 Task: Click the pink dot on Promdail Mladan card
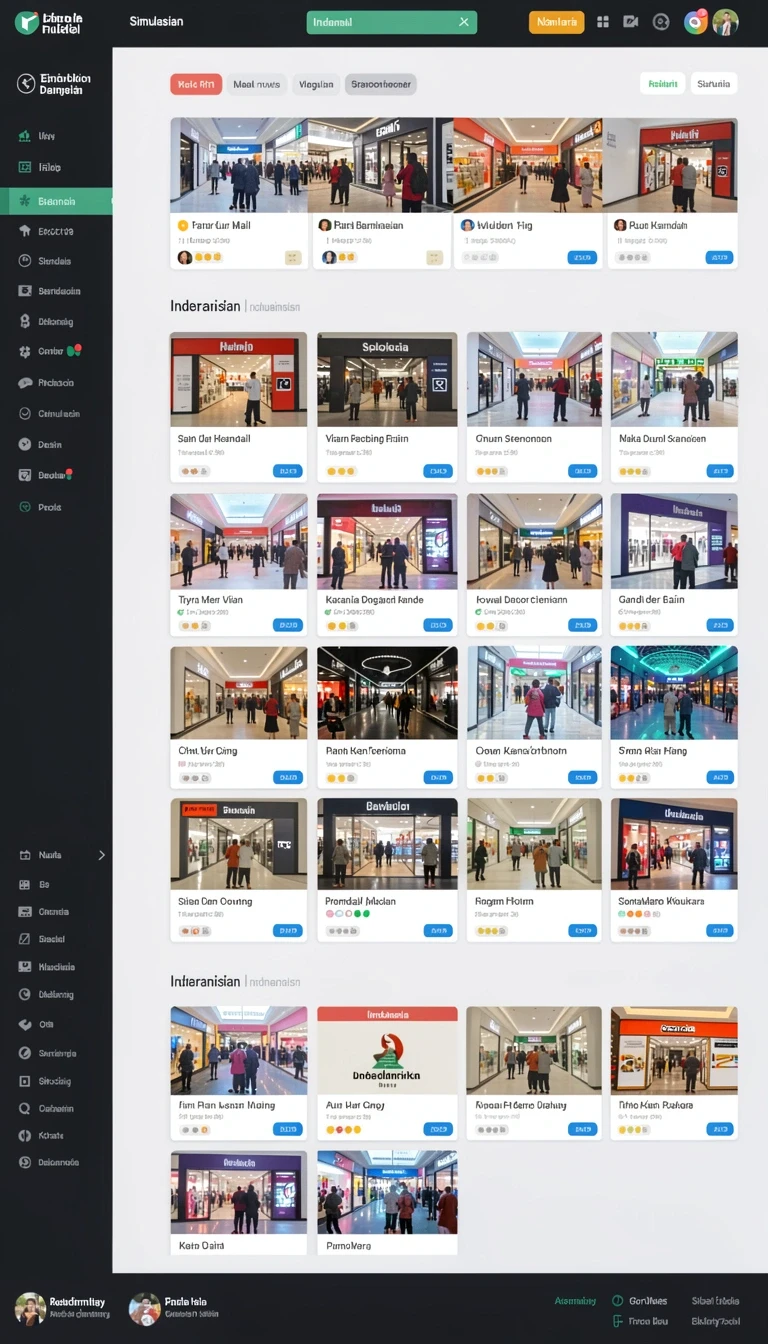coord(330,913)
